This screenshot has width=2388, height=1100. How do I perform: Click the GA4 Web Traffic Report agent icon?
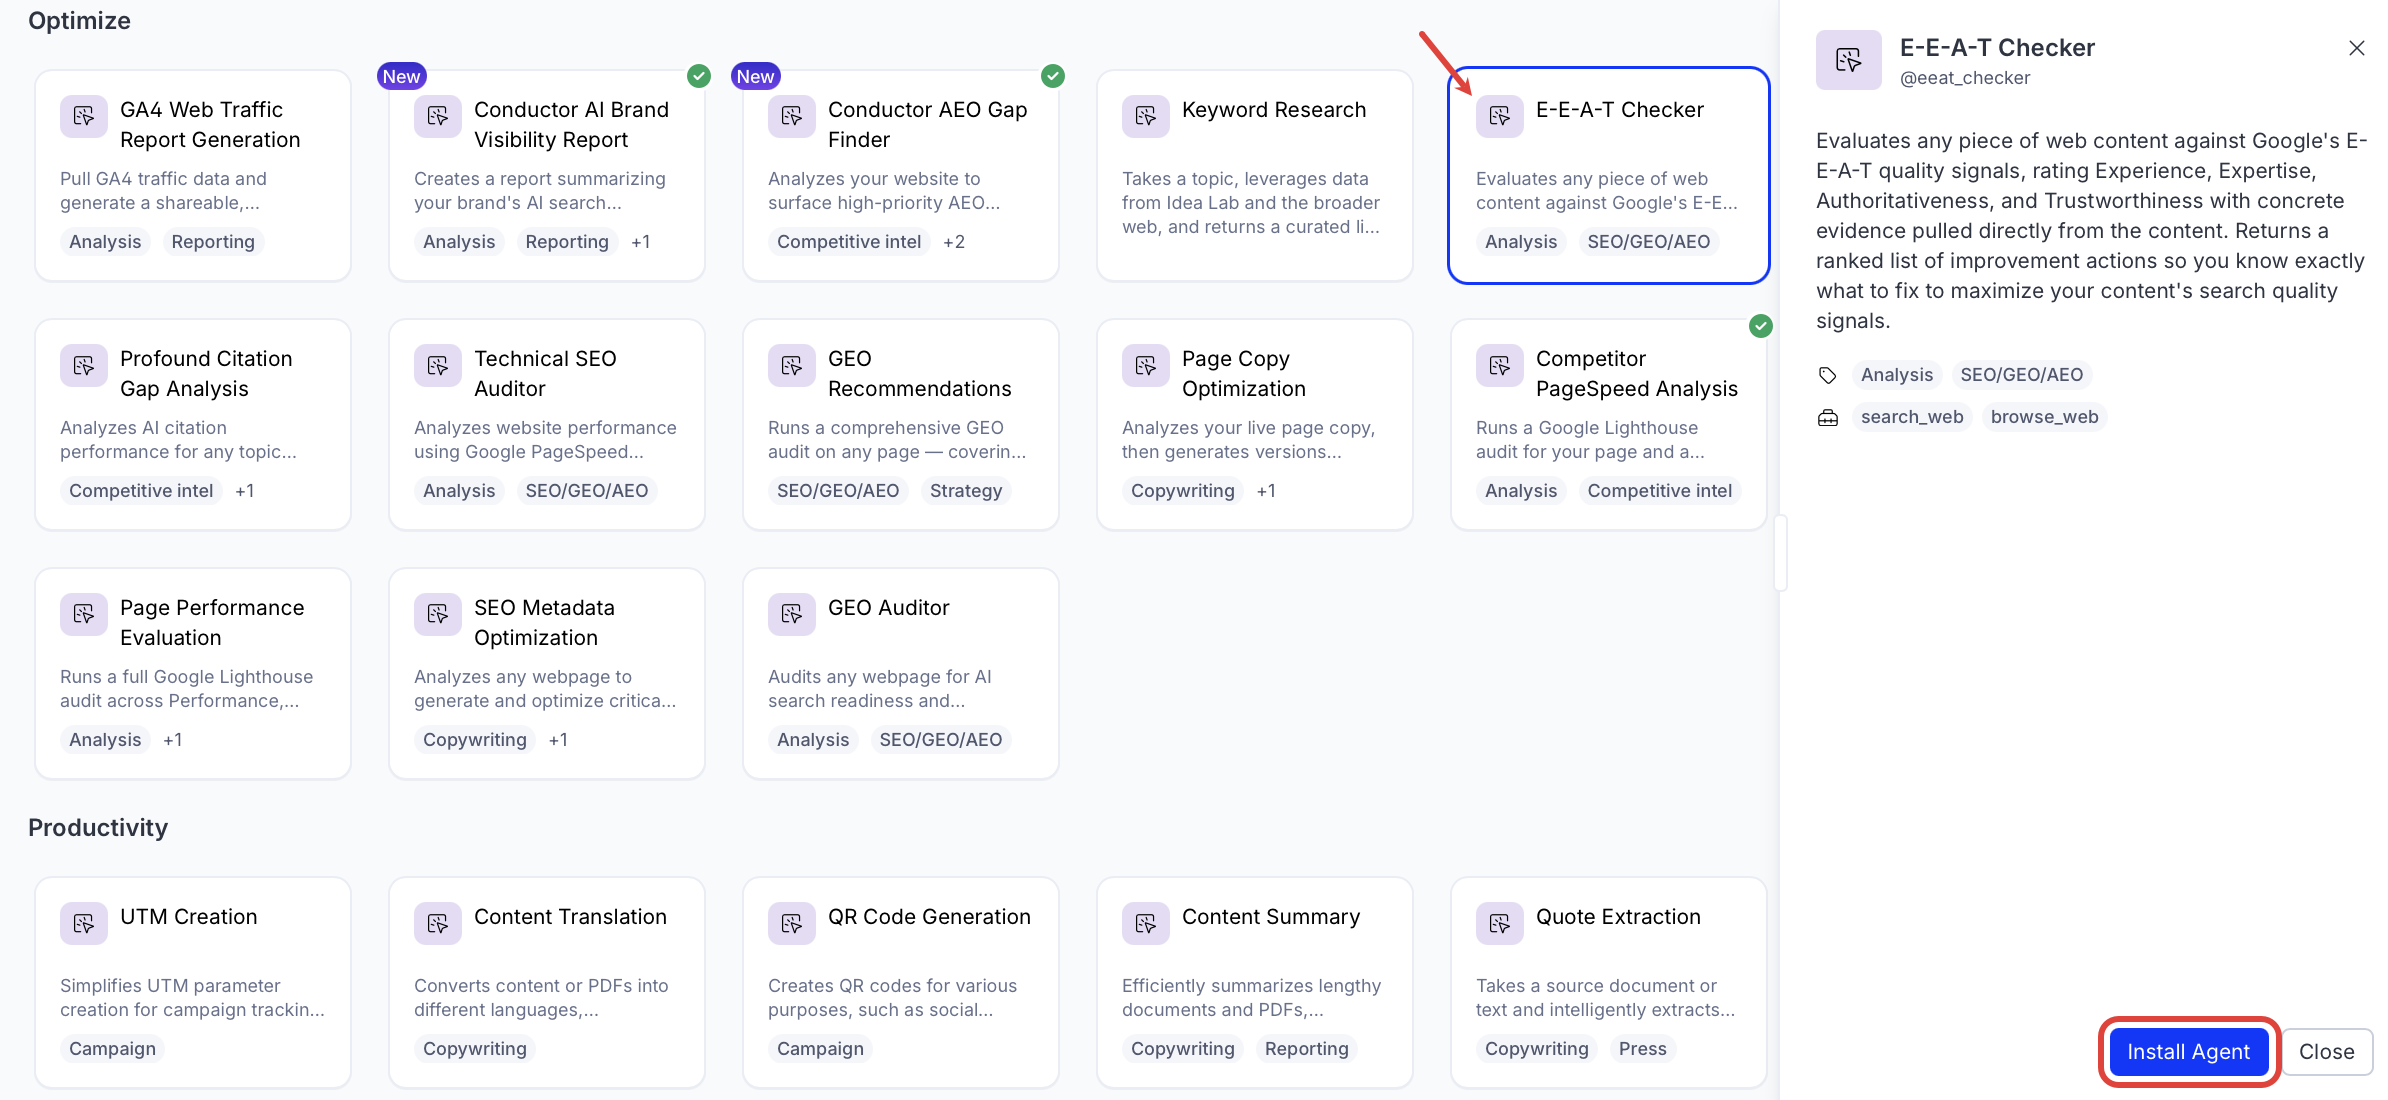(84, 116)
